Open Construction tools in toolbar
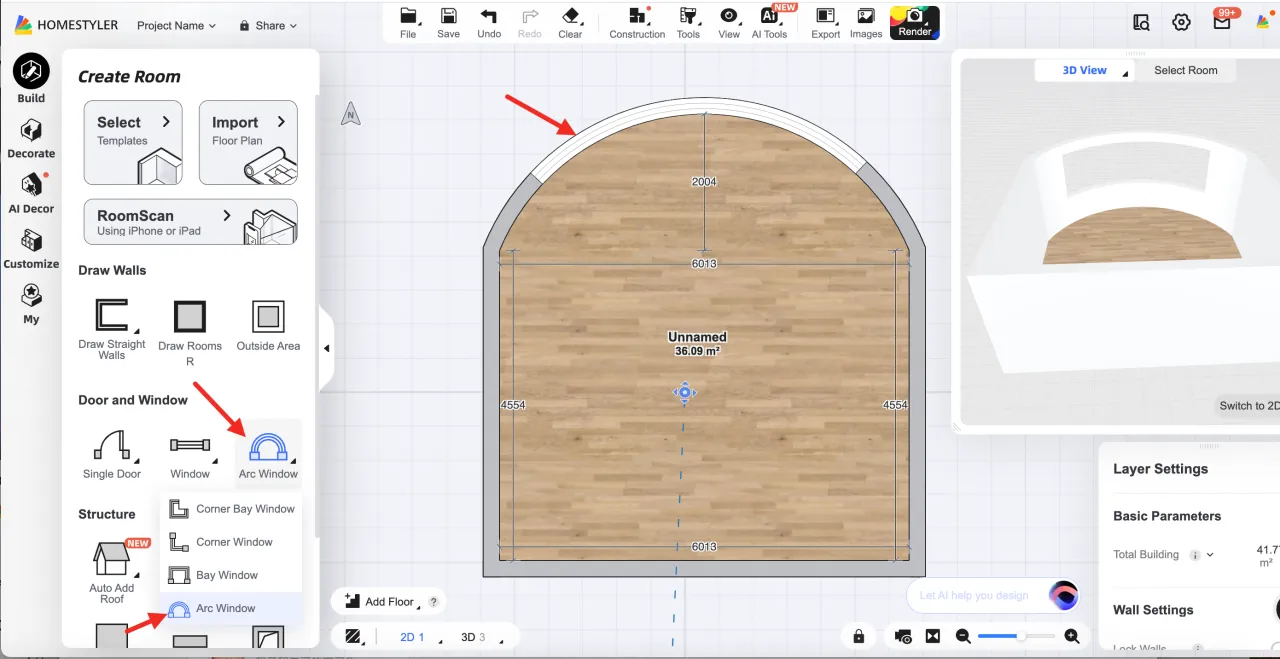 pos(637,17)
